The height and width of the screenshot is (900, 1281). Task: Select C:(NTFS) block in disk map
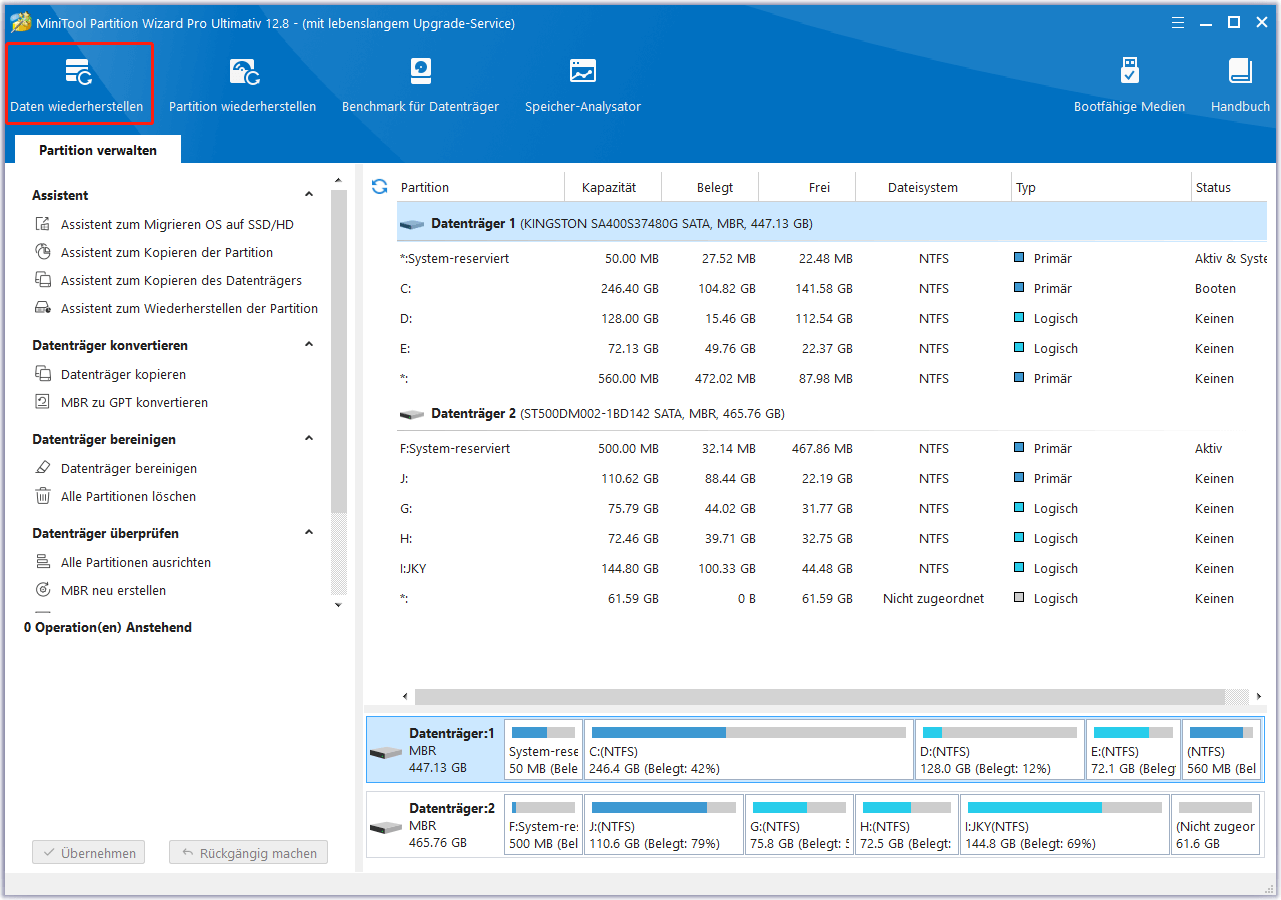coord(748,750)
